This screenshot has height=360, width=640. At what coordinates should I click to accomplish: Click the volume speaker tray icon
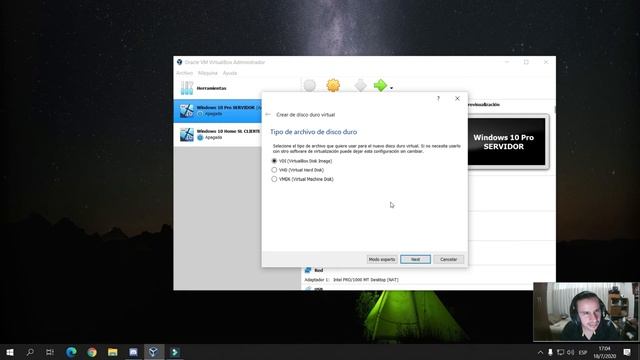coord(571,352)
